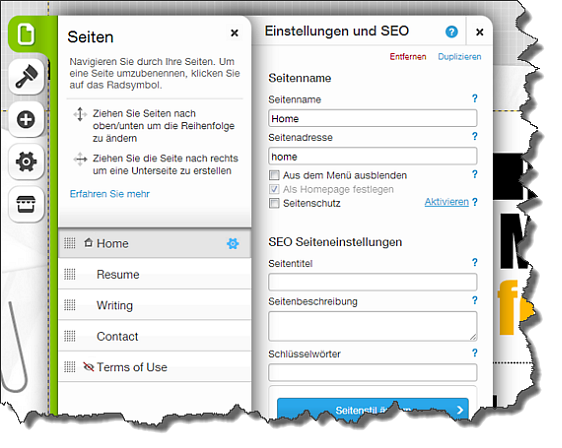
Task: Click help question mark for Seitenname
Action: (475, 99)
